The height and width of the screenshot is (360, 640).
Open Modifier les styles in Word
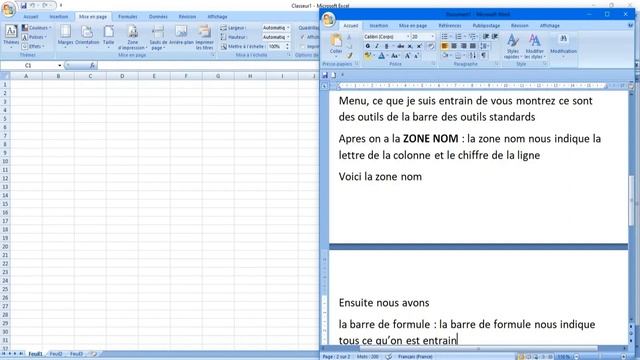(x=534, y=46)
